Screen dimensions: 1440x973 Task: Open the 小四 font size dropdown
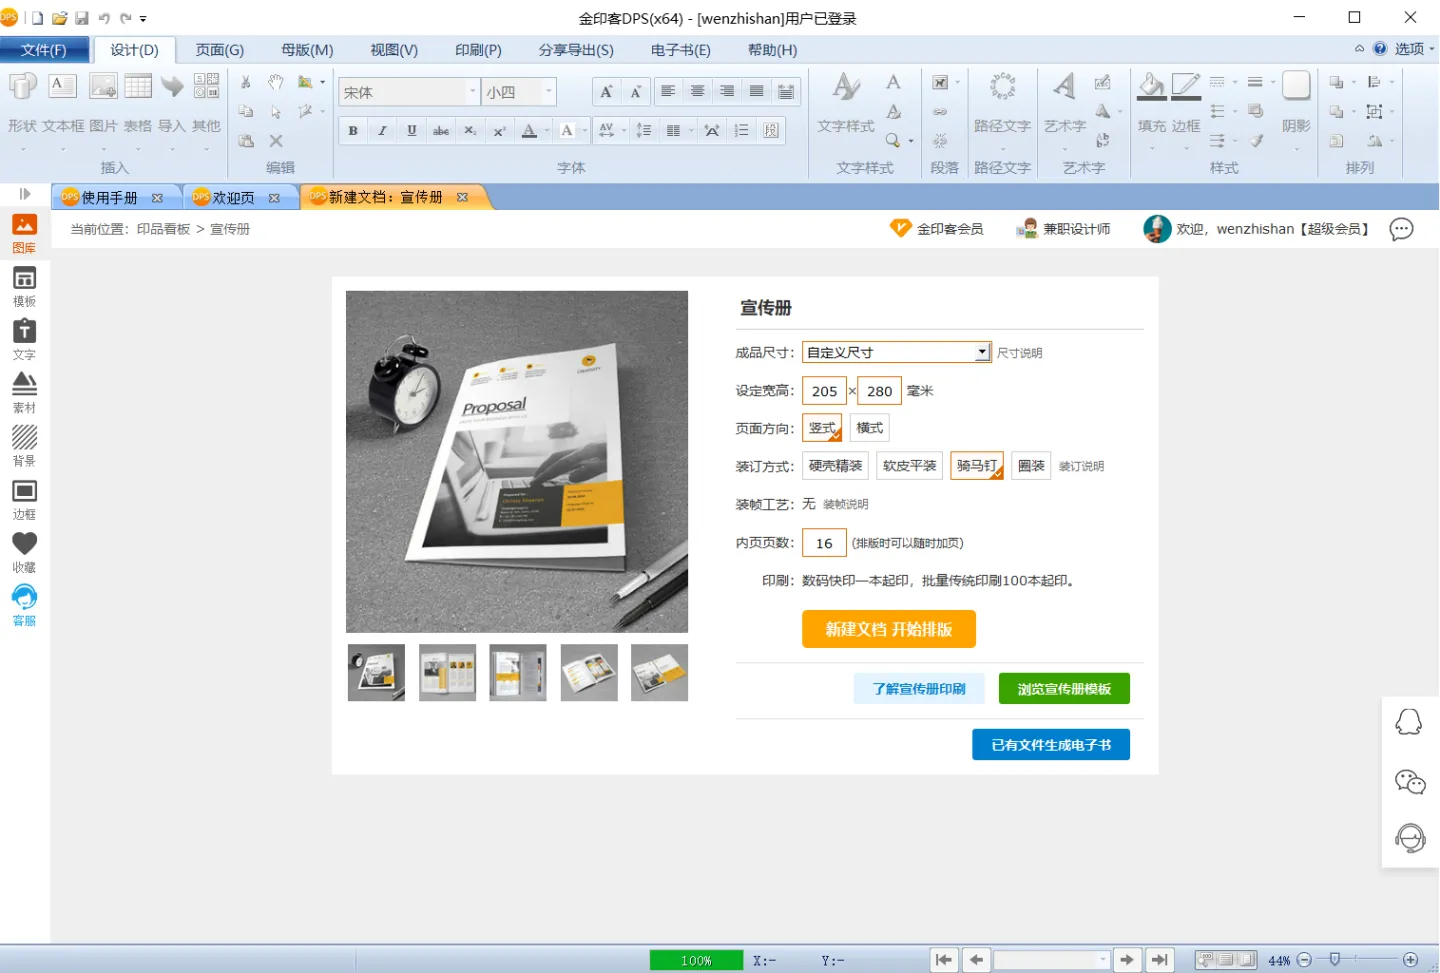pyautogui.click(x=548, y=92)
